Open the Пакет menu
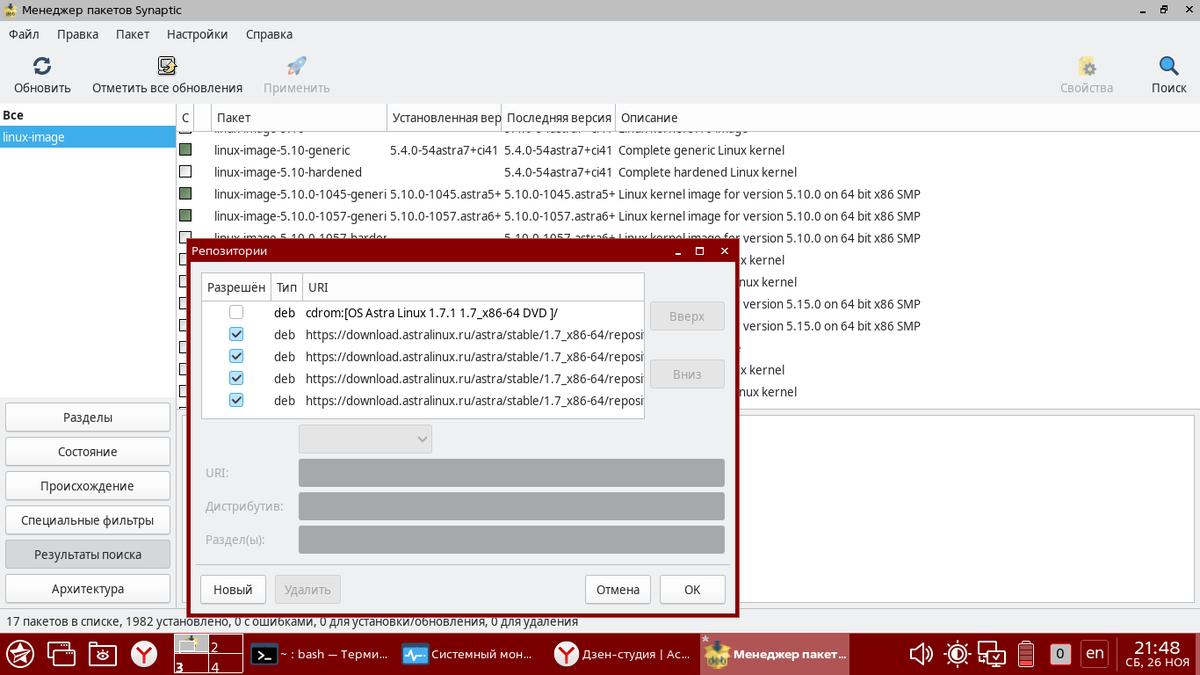Viewport: 1200px width, 675px height. point(132,34)
